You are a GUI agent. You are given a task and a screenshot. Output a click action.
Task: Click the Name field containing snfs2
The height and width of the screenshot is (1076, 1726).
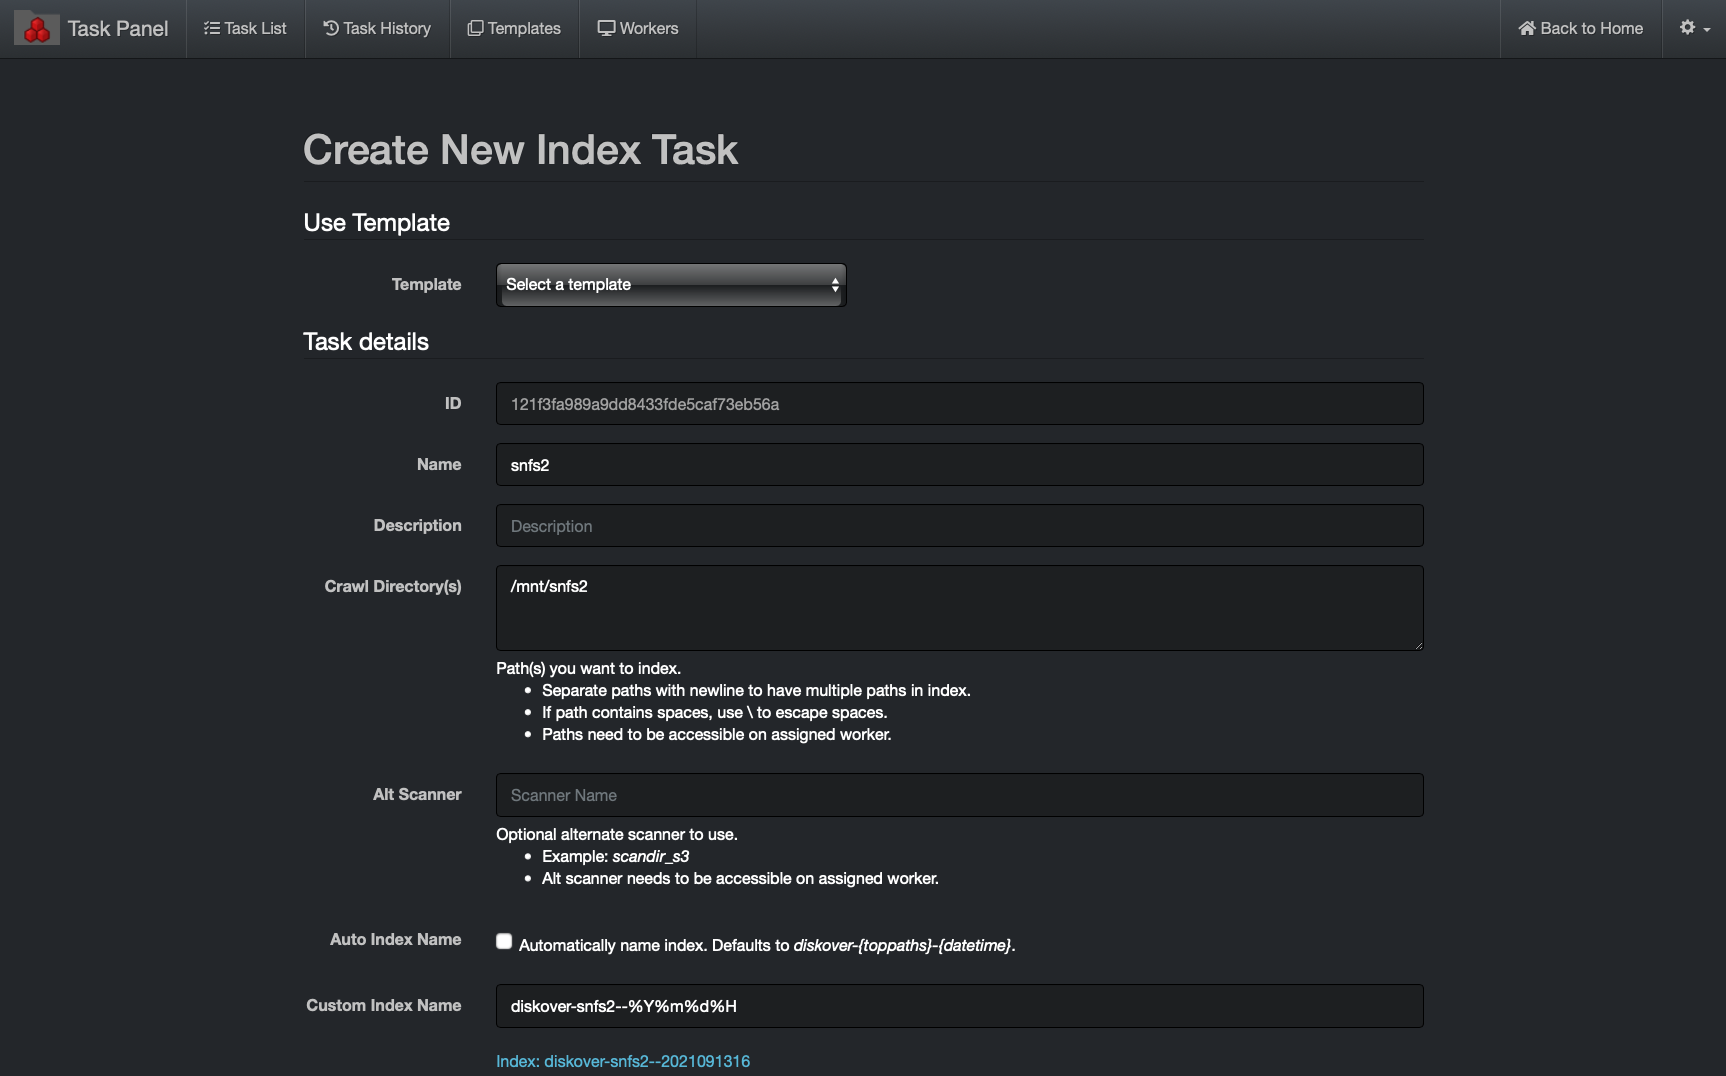click(958, 464)
